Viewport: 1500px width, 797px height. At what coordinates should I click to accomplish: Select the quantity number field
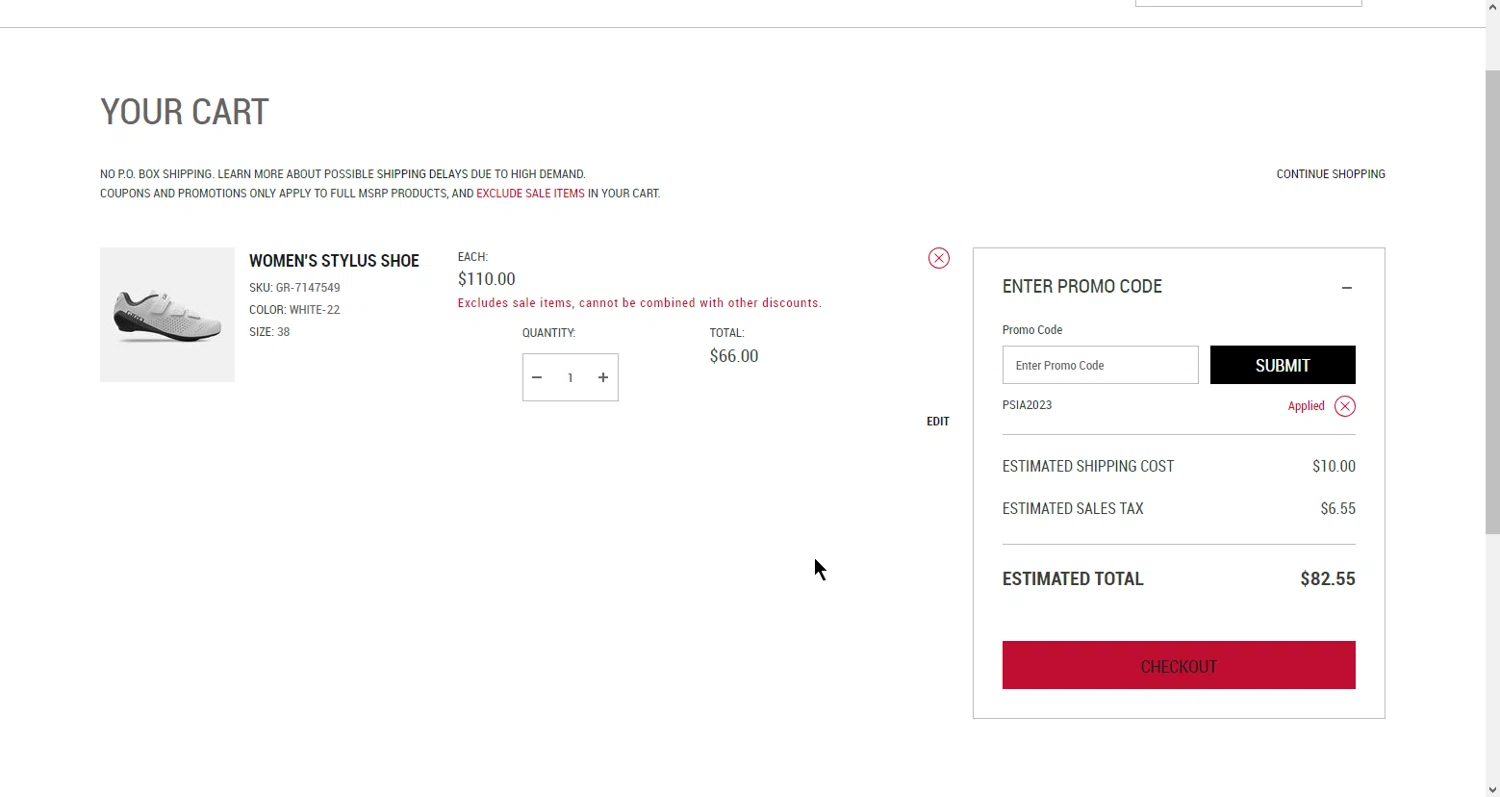coord(570,377)
